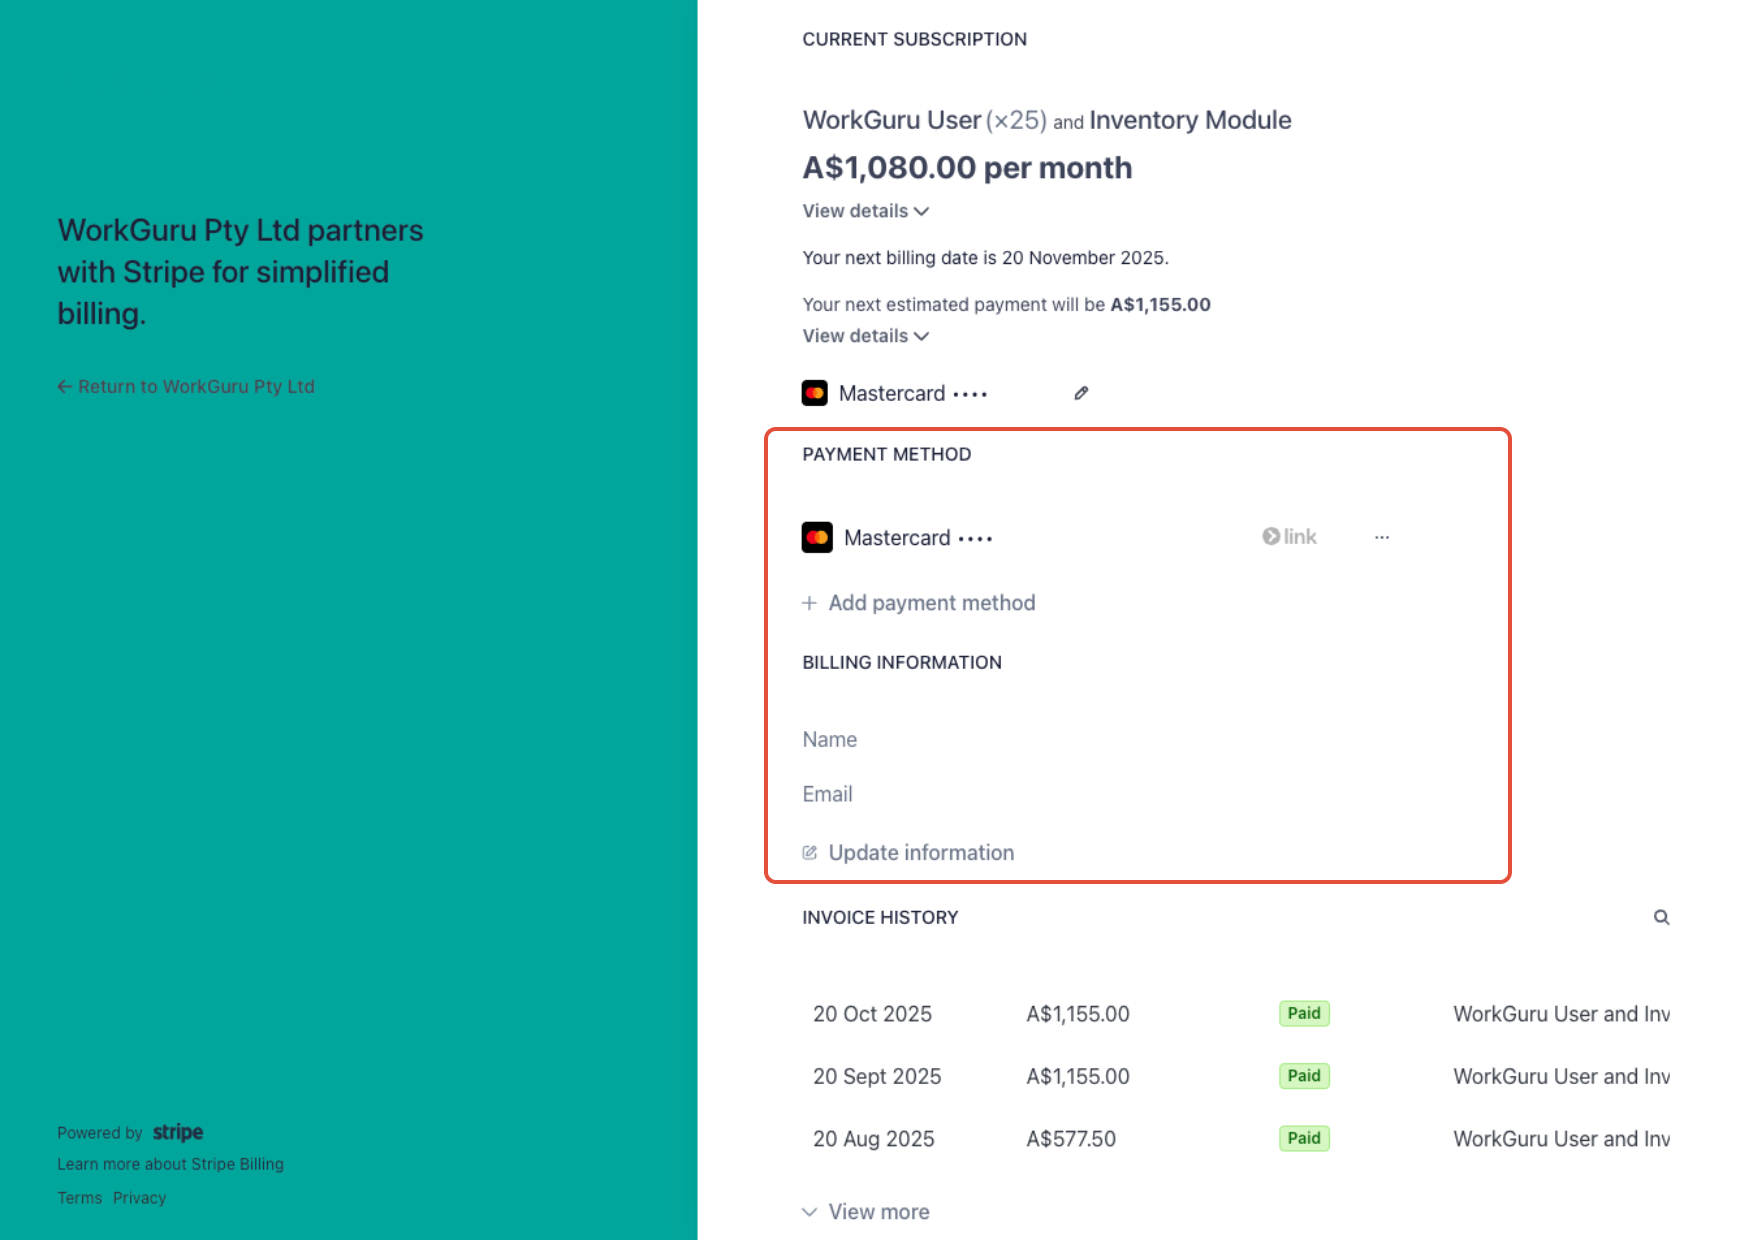Open Learn more about Stripe Billing
Screen dimensions: 1740x1240
click(x=170, y=1164)
